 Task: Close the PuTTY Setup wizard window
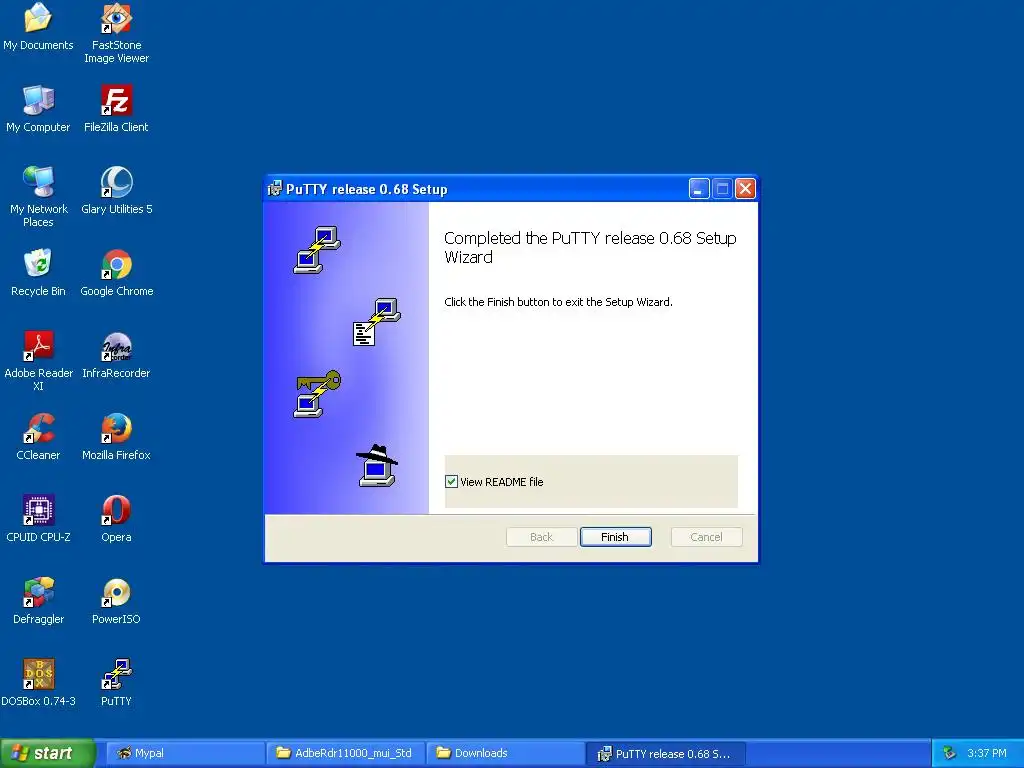pyautogui.click(x=745, y=189)
